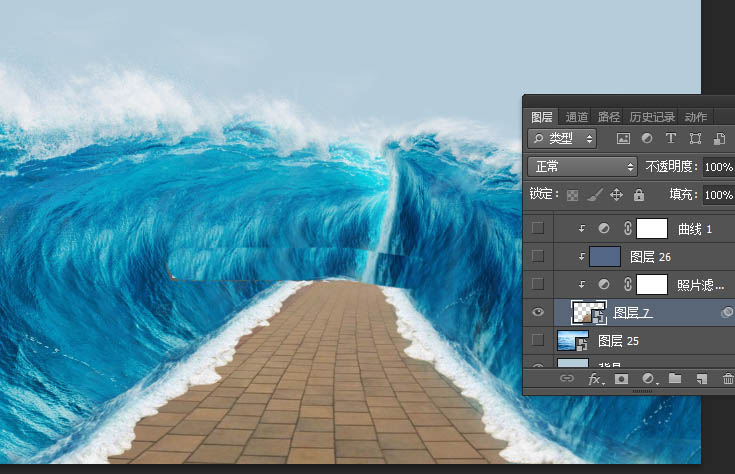Delete layer with trash icon
Image resolution: width=735 pixels, height=474 pixels.
click(728, 378)
